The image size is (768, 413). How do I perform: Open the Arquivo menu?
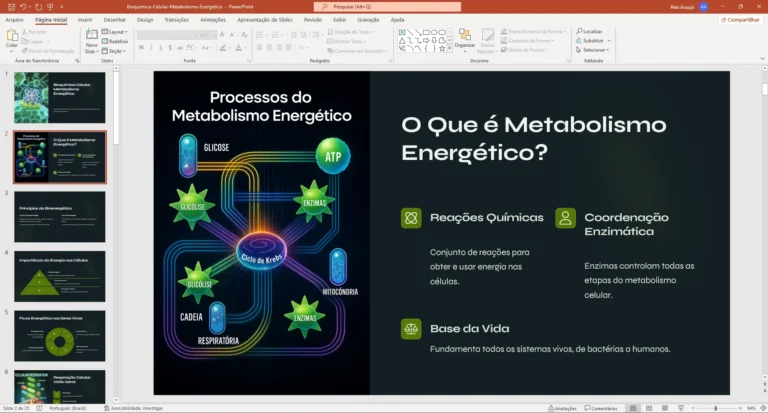[x=14, y=20]
